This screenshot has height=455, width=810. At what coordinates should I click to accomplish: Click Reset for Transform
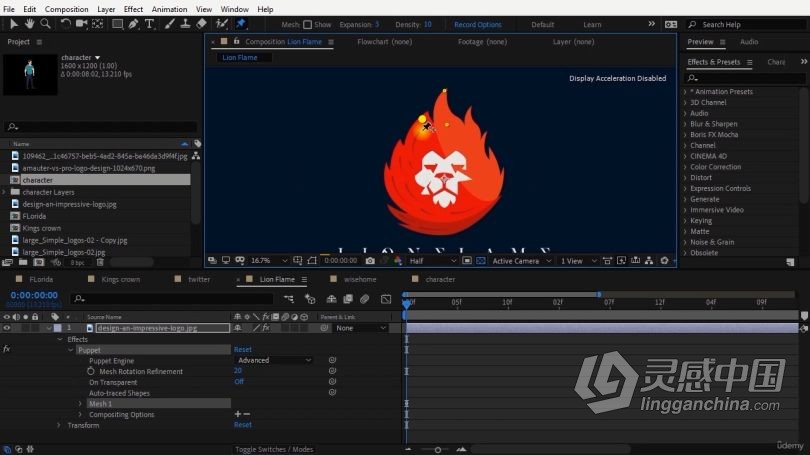click(243, 425)
